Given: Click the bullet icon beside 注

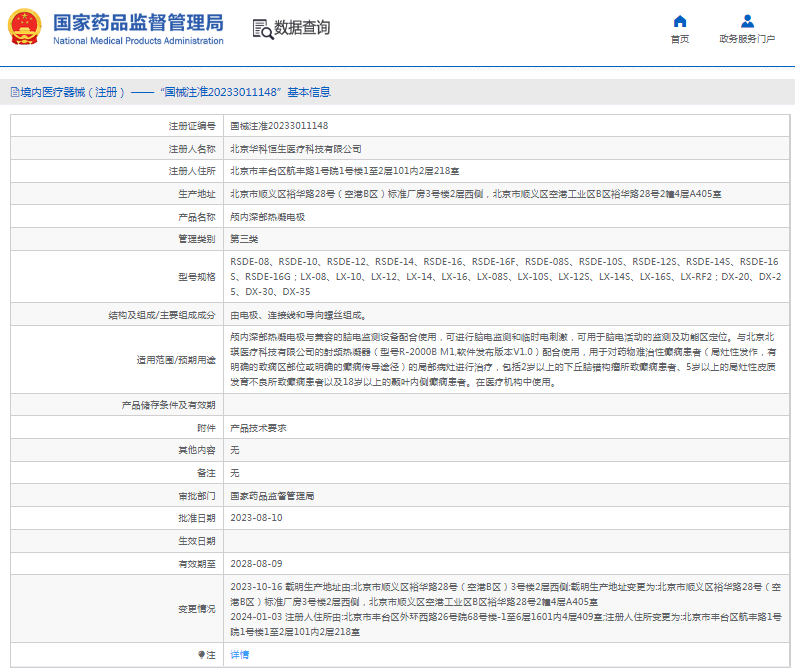Looking at the screenshot, I should point(201,655).
